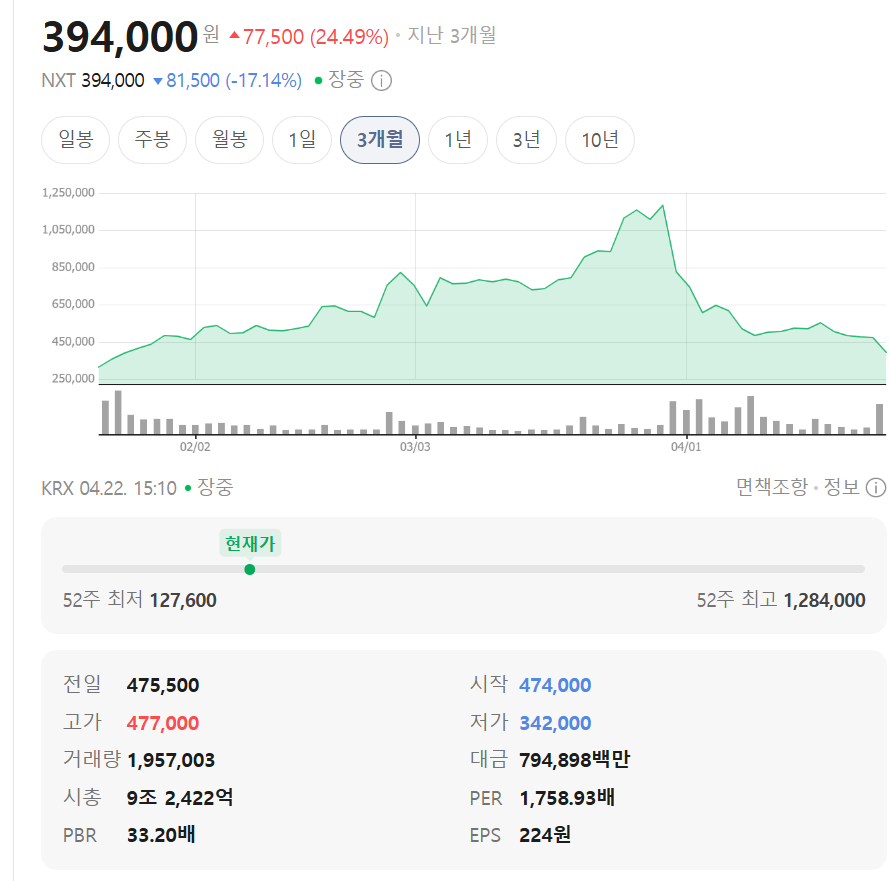Click the 450,000 y-axis label
The height and width of the screenshot is (881, 890).
73,342
